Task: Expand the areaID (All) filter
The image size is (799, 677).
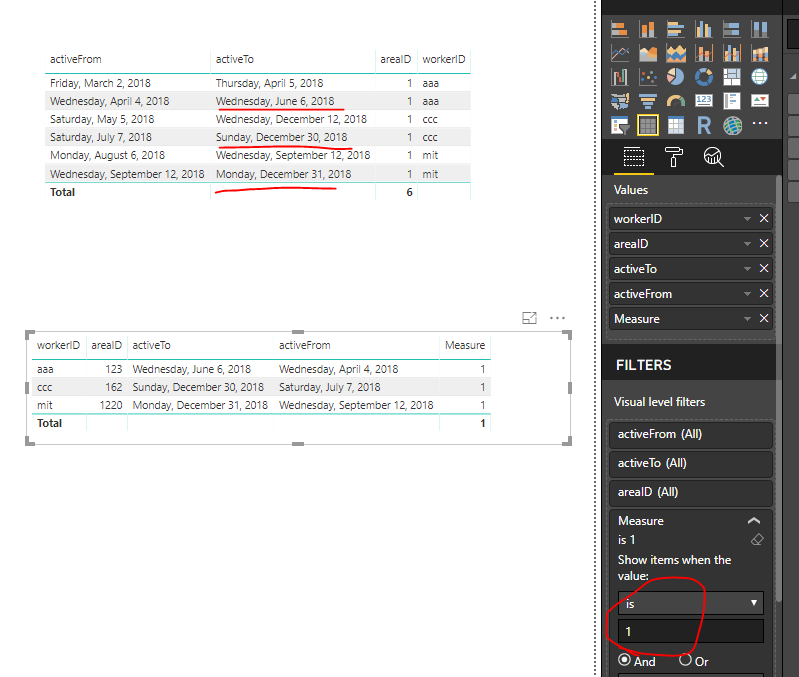Action: point(690,492)
